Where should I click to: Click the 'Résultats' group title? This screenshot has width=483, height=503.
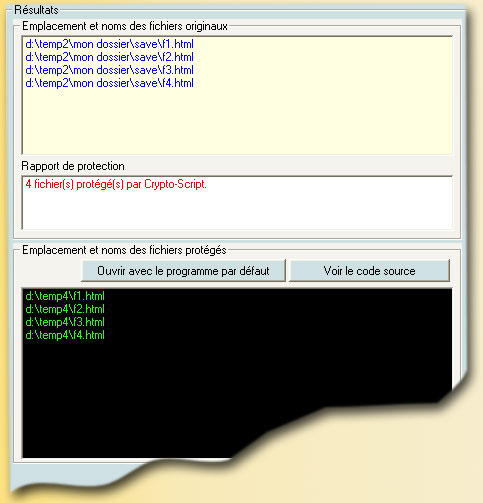click(x=36, y=10)
